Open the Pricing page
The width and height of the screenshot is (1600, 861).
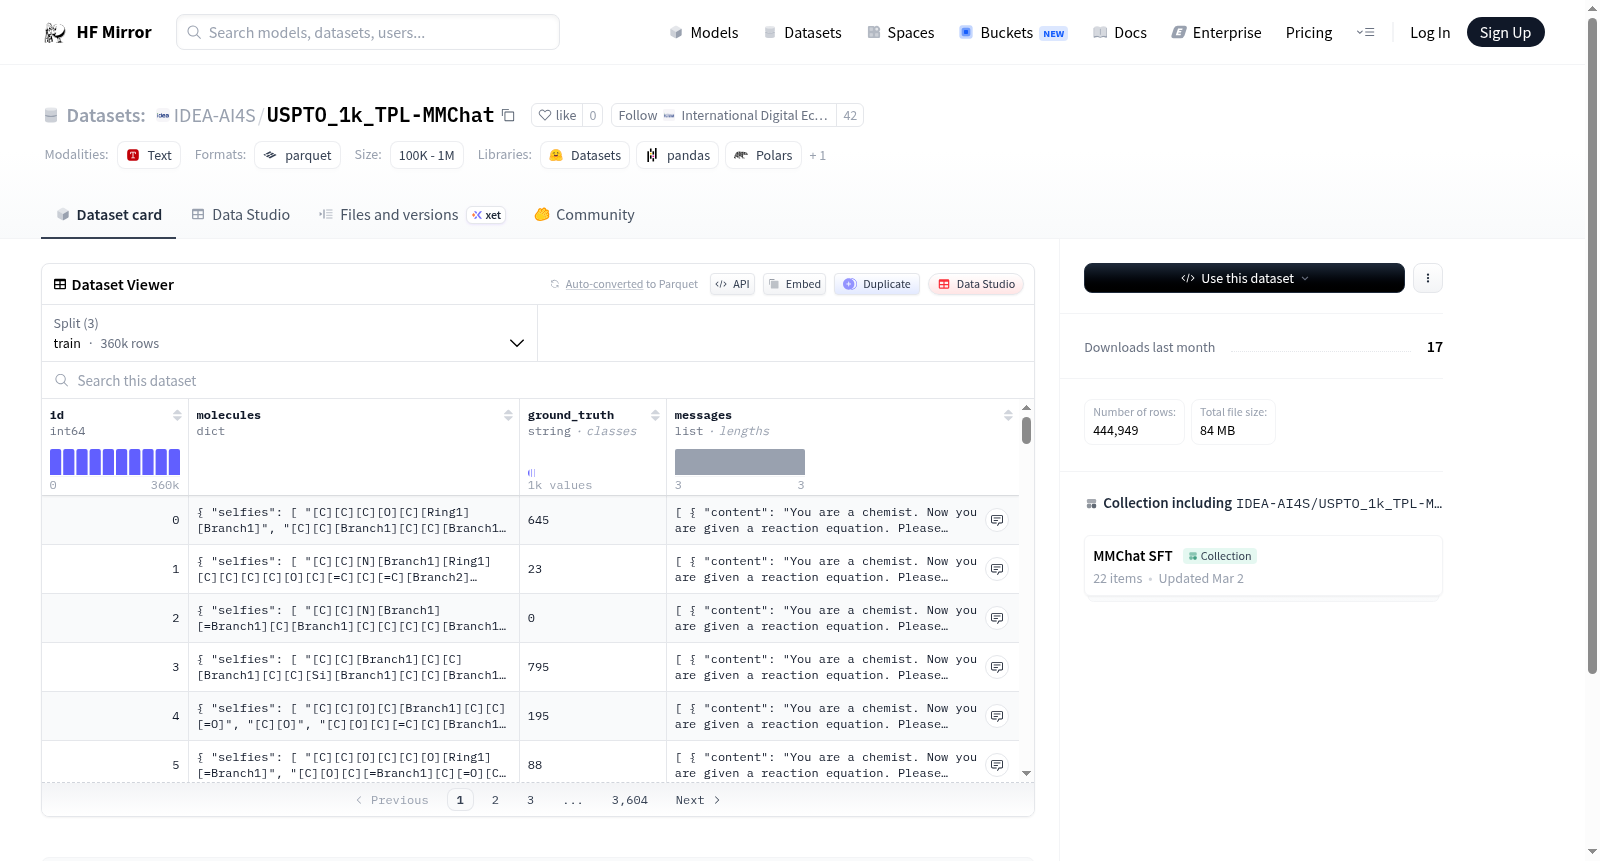pyautogui.click(x=1309, y=33)
